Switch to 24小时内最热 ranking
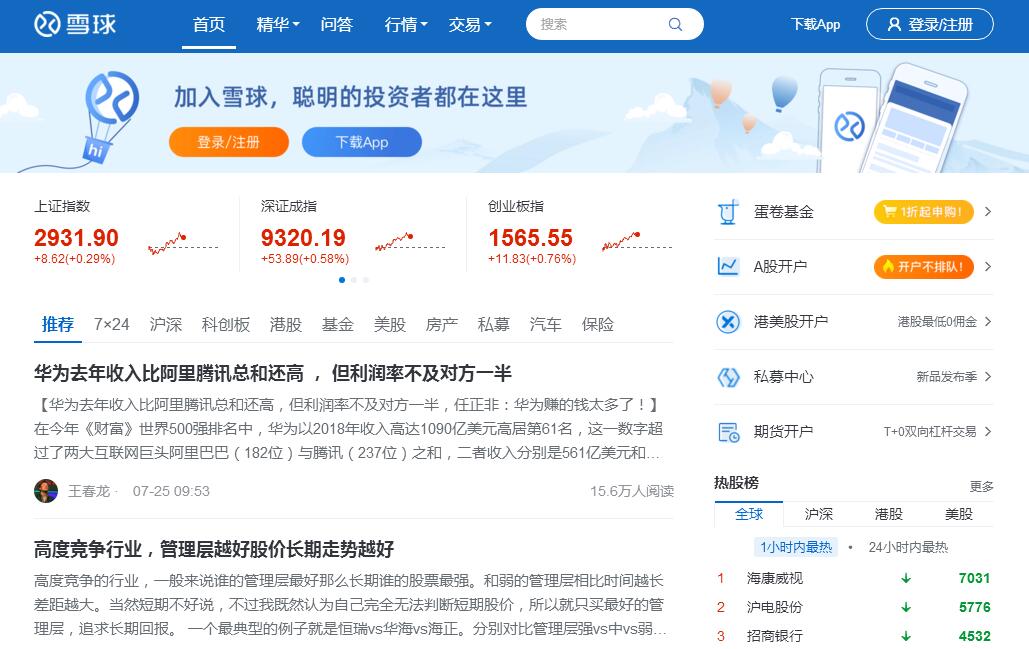1029x649 pixels. [908, 547]
